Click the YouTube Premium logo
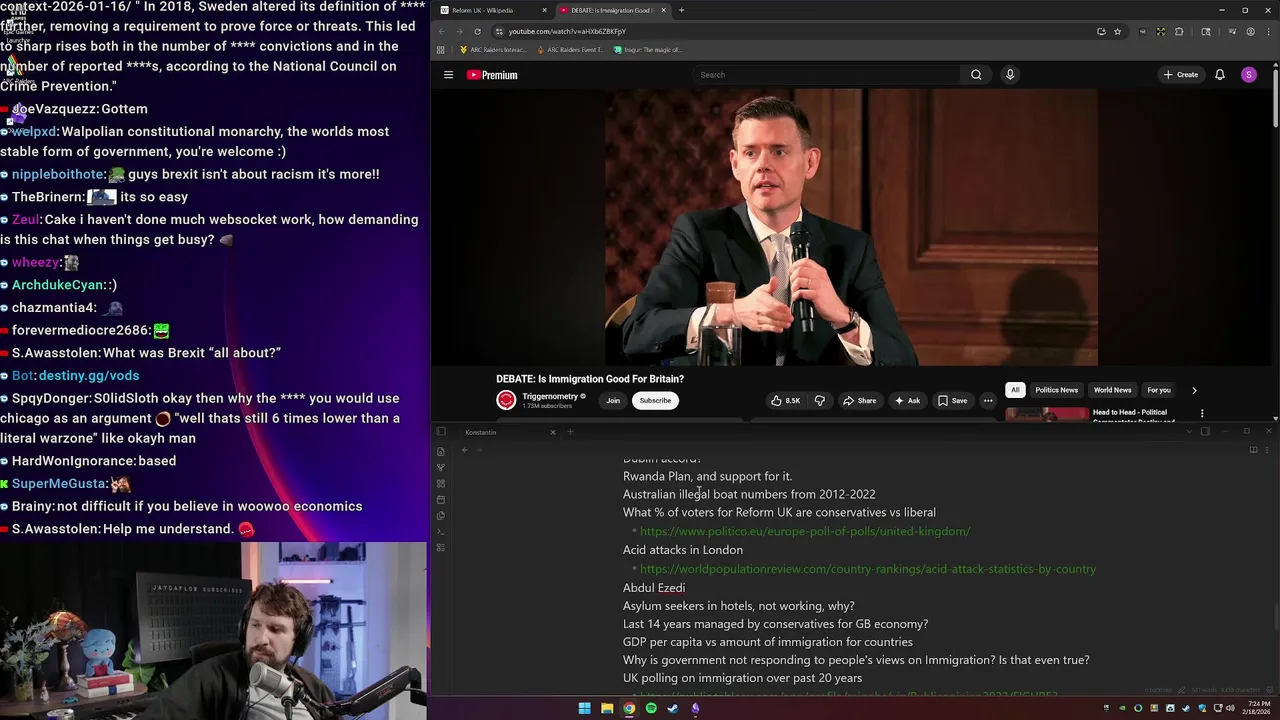1280x720 pixels. (x=492, y=75)
